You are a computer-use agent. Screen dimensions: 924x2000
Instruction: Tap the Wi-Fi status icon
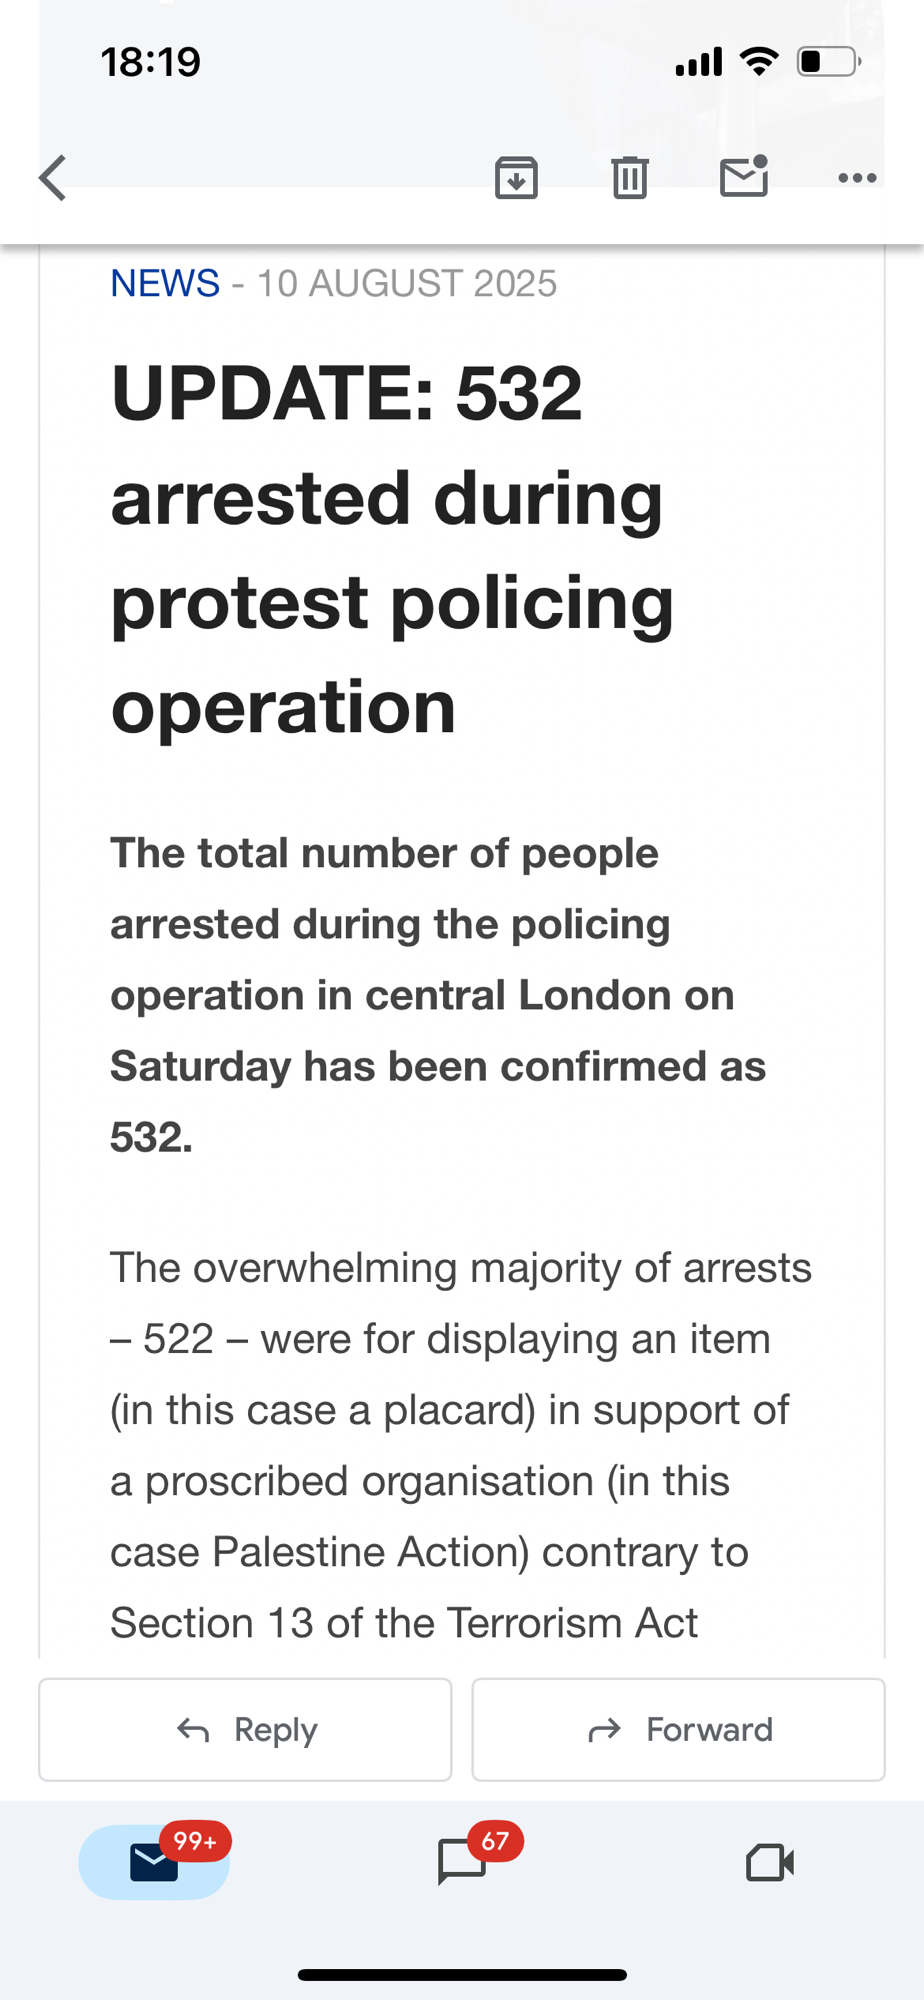pos(759,62)
